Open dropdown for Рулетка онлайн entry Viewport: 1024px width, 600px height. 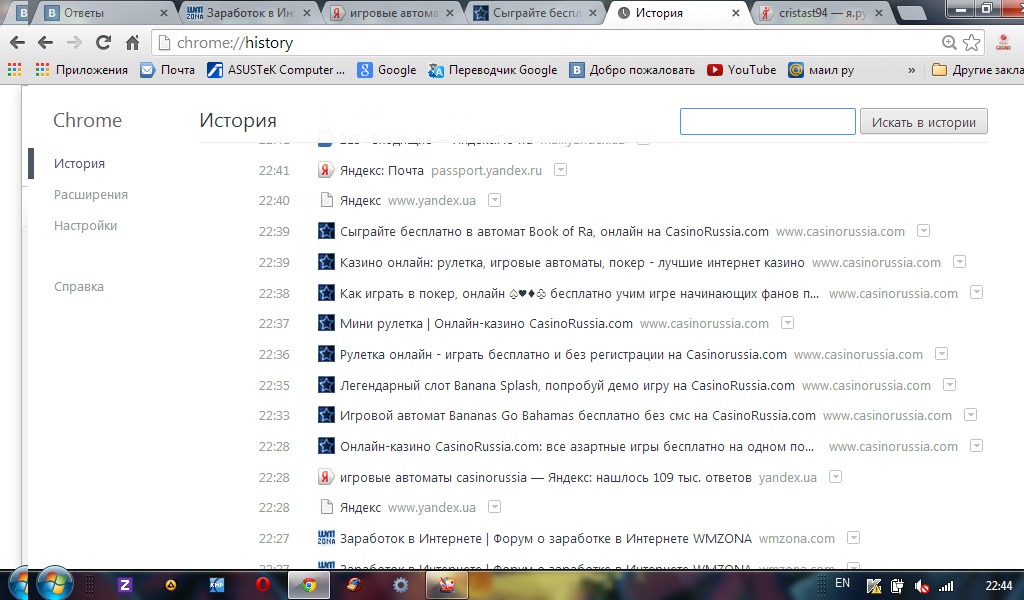(x=941, y=354)
